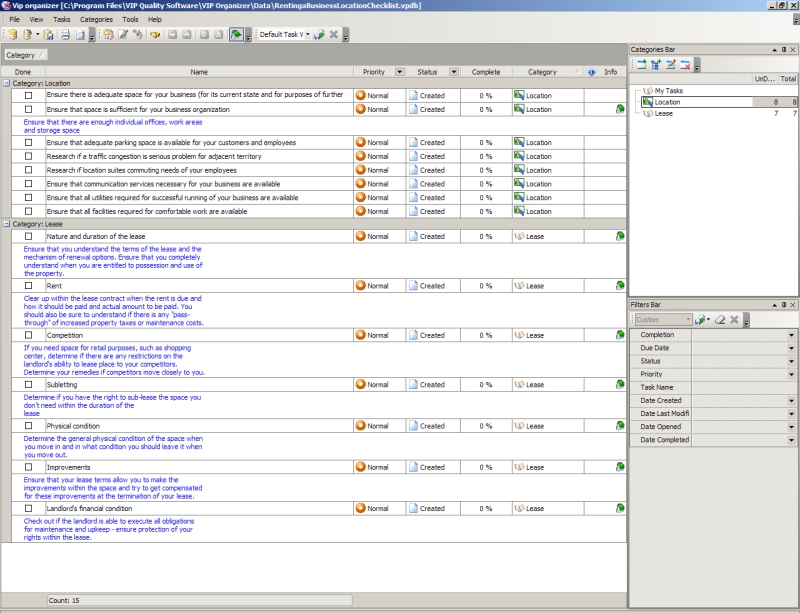Image resolution: width=800 pixels, height=613 pixels.
Task: Click the green flag icon in the toolbar
Action: [x=235, y=34]
